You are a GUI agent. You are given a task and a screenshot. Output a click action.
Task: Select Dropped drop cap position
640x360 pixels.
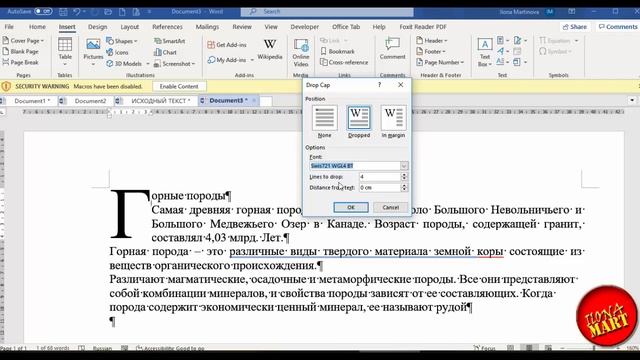359,122
